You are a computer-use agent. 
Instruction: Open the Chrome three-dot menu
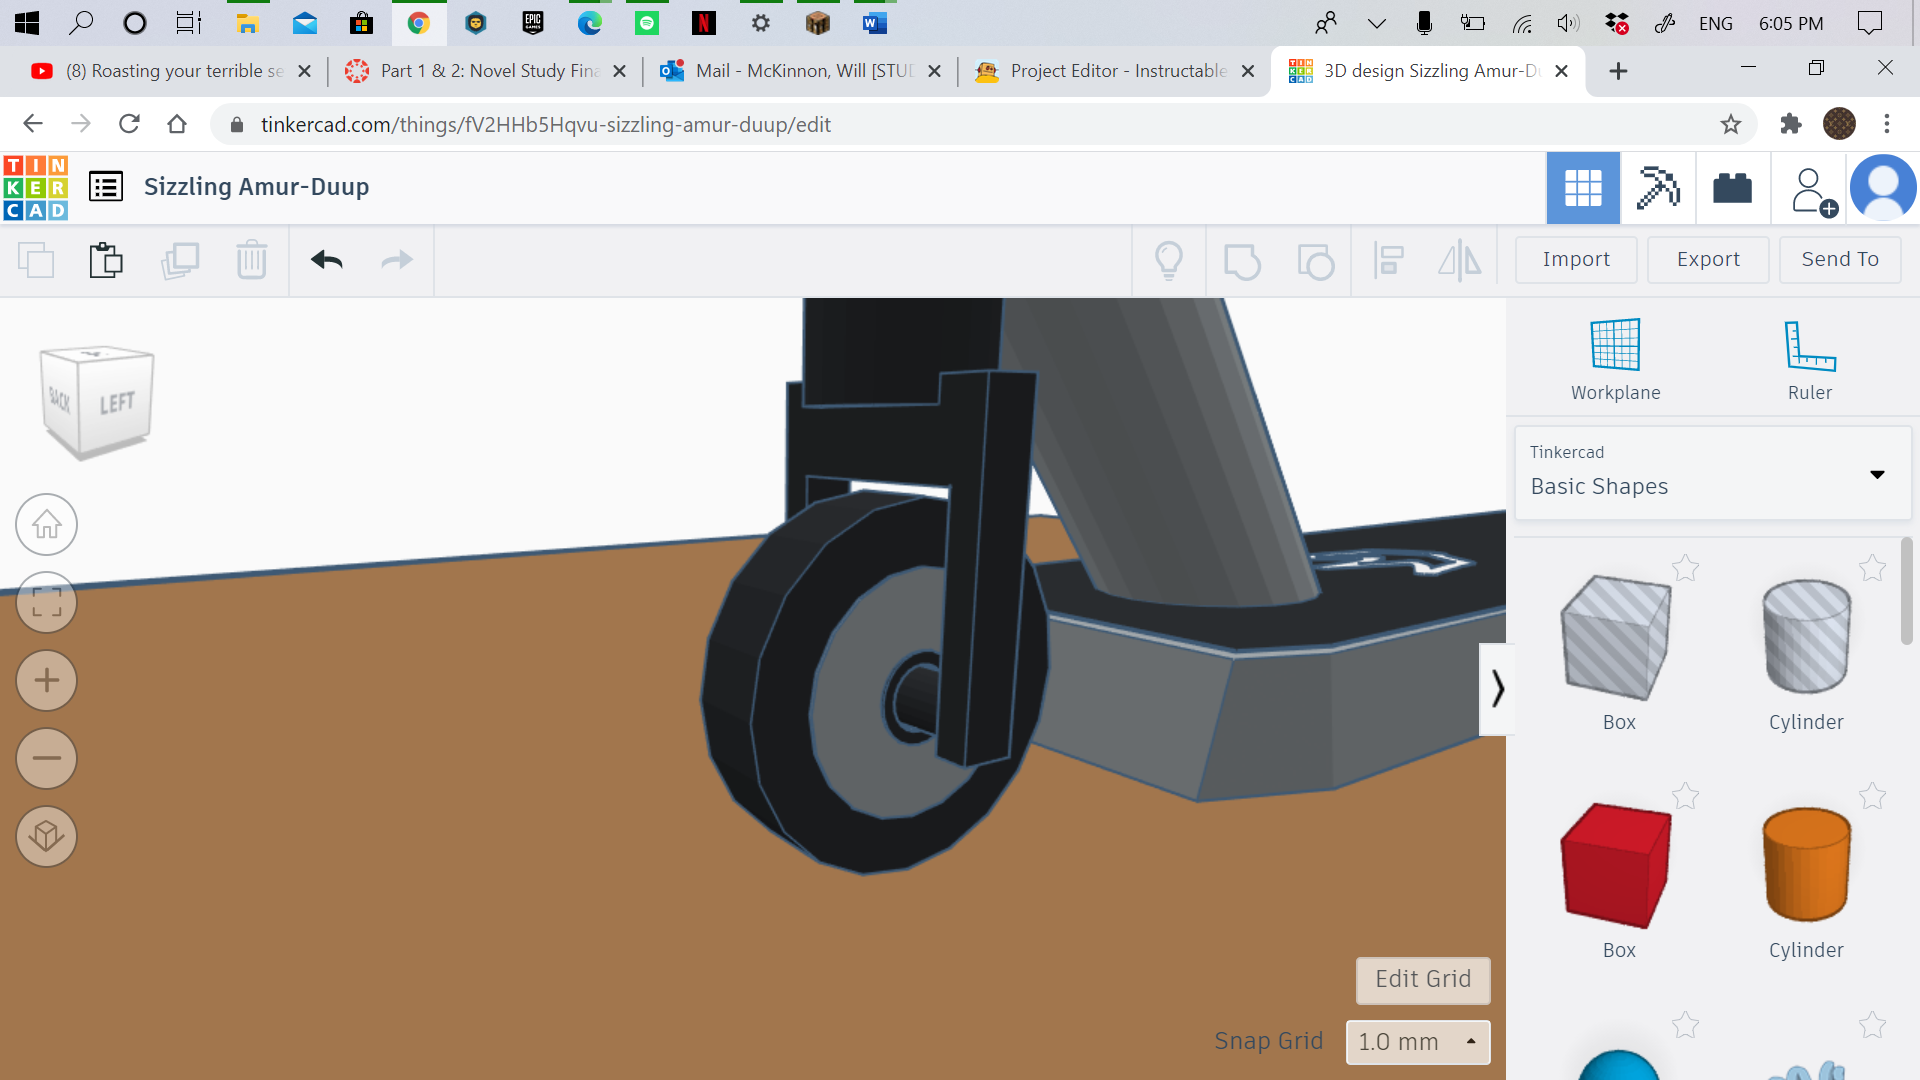pyautogui.click(x=1887, y=124)
